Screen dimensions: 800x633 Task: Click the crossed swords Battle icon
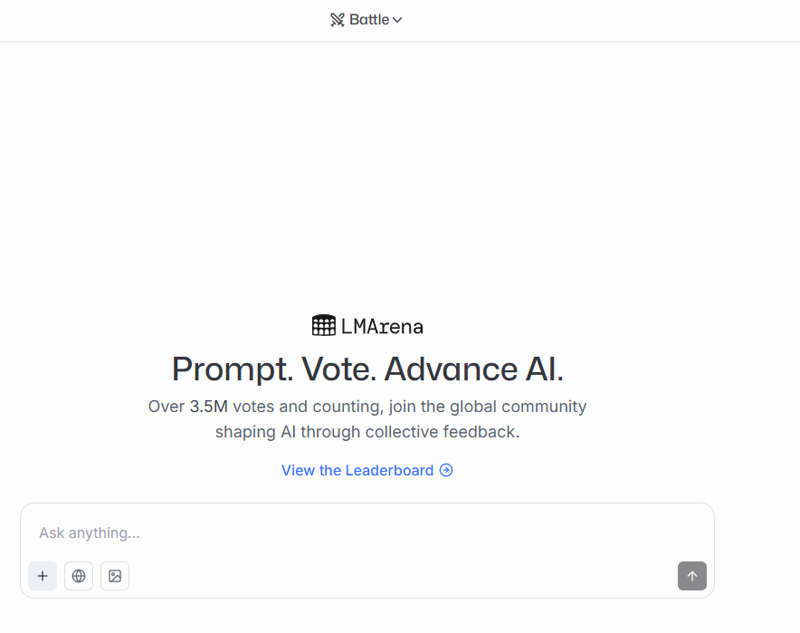(337, 20)
